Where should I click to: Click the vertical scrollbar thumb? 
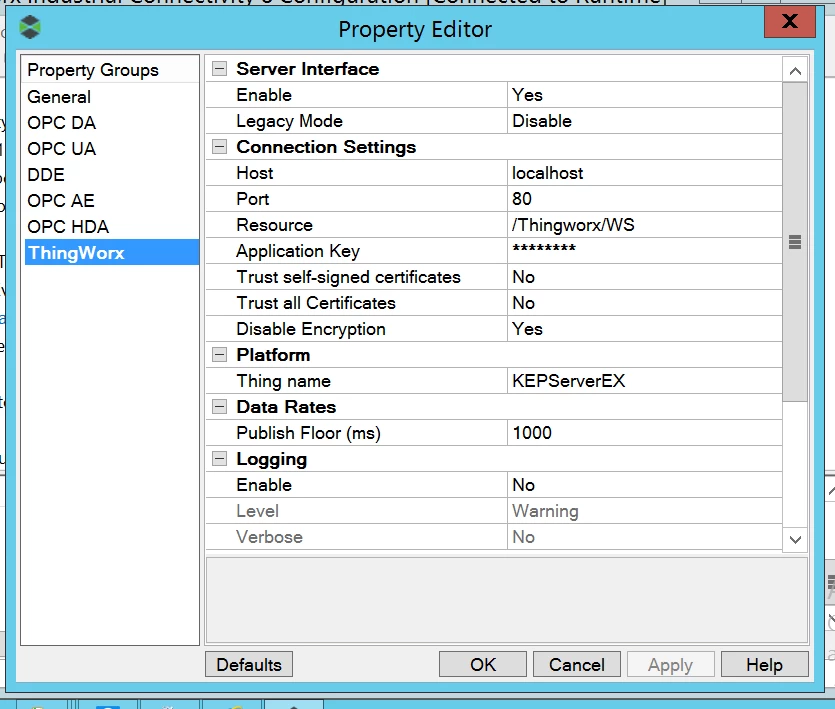click(x=795, y=242)
